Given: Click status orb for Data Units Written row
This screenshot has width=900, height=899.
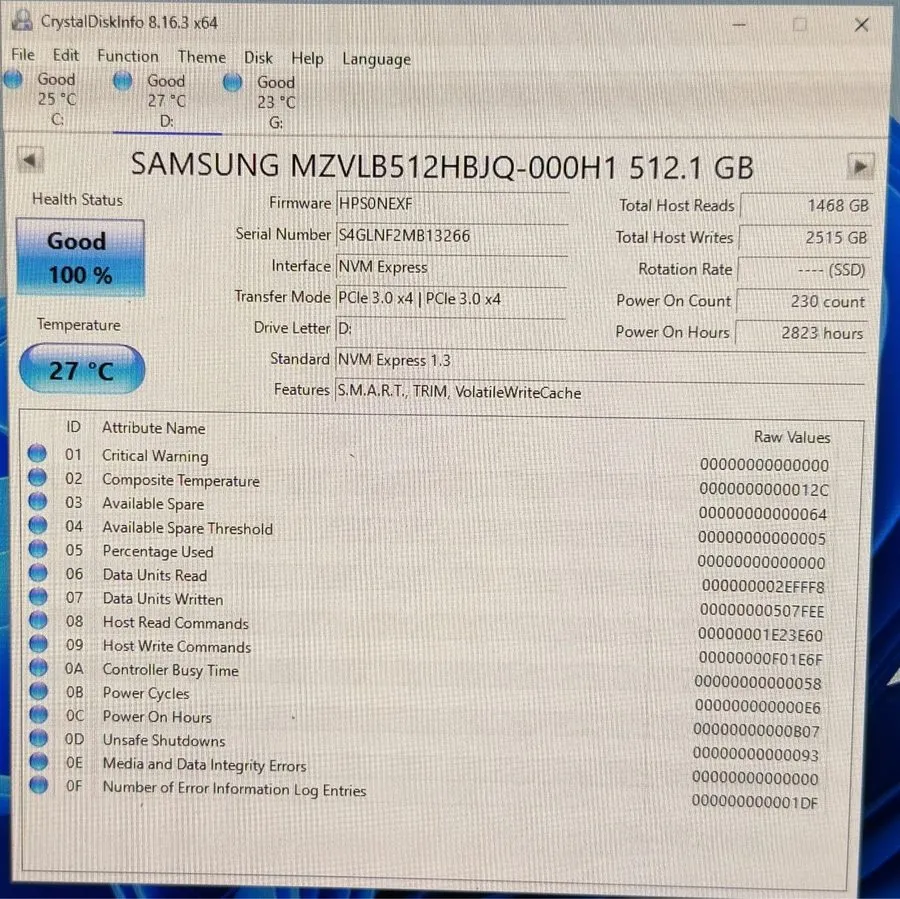Looking at the screenshot, I should click(38, 596).
